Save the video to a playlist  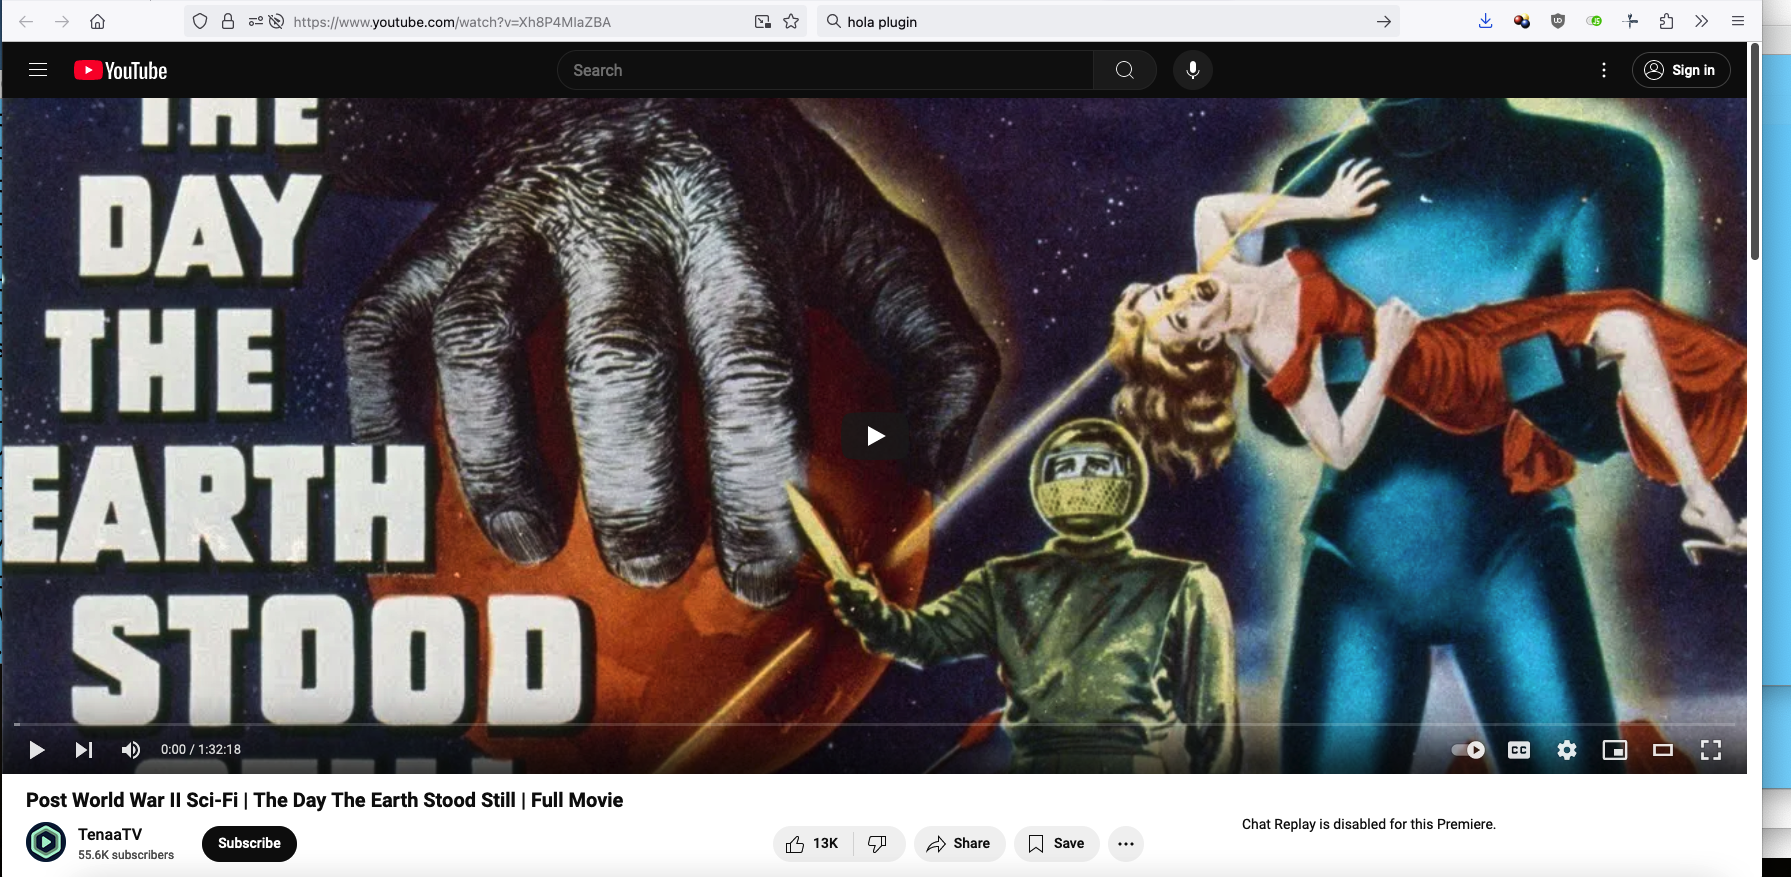[1057, 844]
